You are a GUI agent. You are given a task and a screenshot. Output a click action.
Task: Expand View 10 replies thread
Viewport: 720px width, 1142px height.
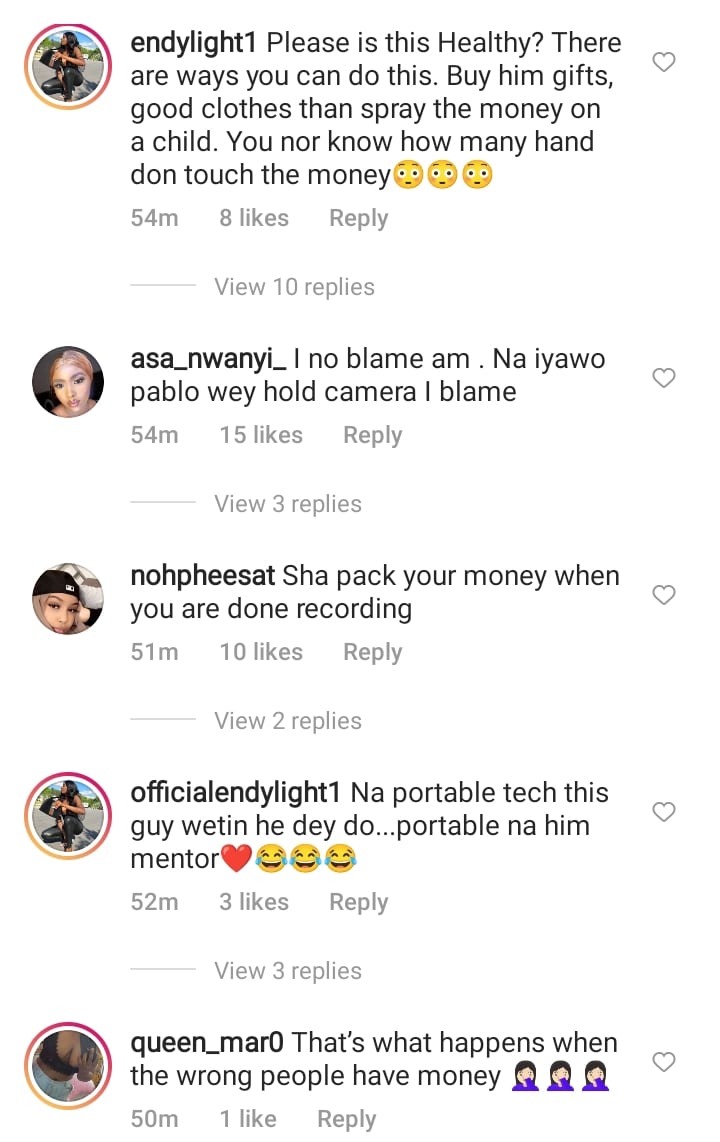[294, 287]
